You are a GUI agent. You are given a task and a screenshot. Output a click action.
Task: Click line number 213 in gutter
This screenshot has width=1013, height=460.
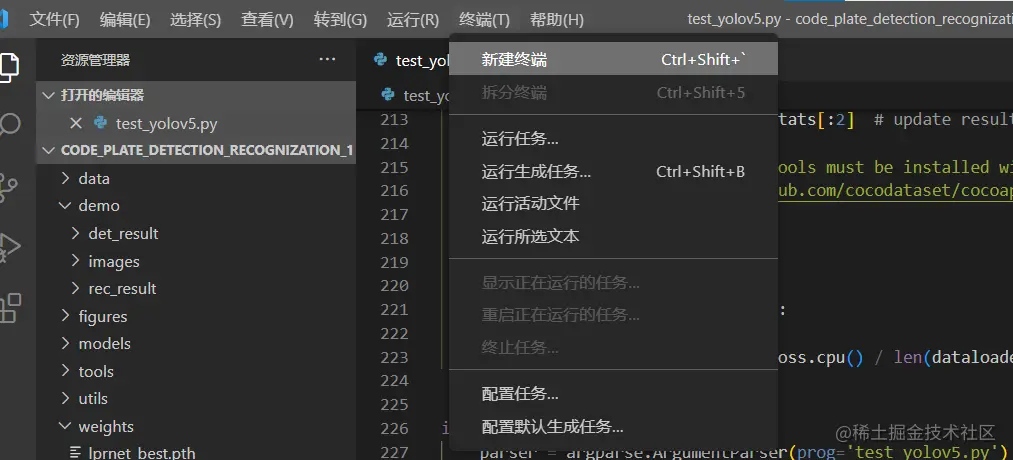[x=394, y=120]
